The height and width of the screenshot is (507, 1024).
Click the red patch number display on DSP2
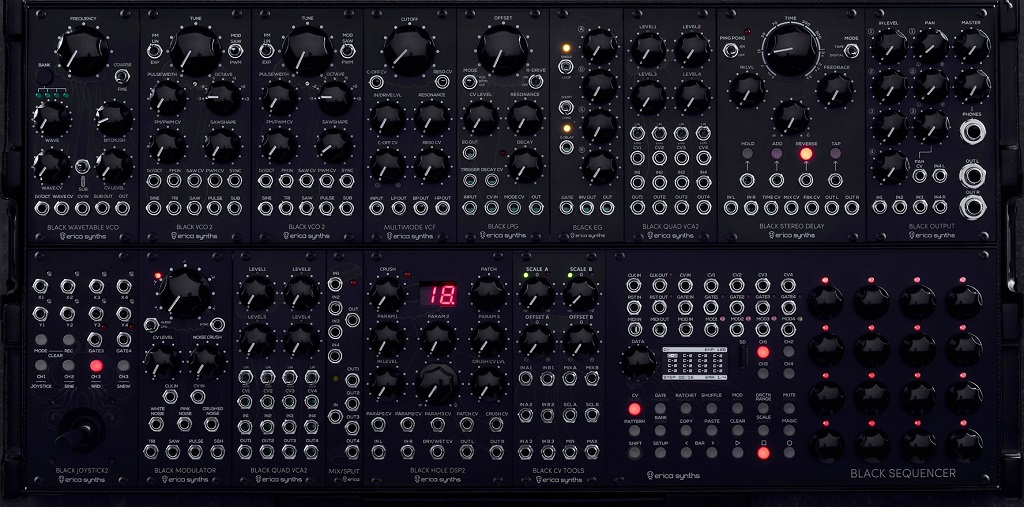pyautogui.click(x=438, y=294)
